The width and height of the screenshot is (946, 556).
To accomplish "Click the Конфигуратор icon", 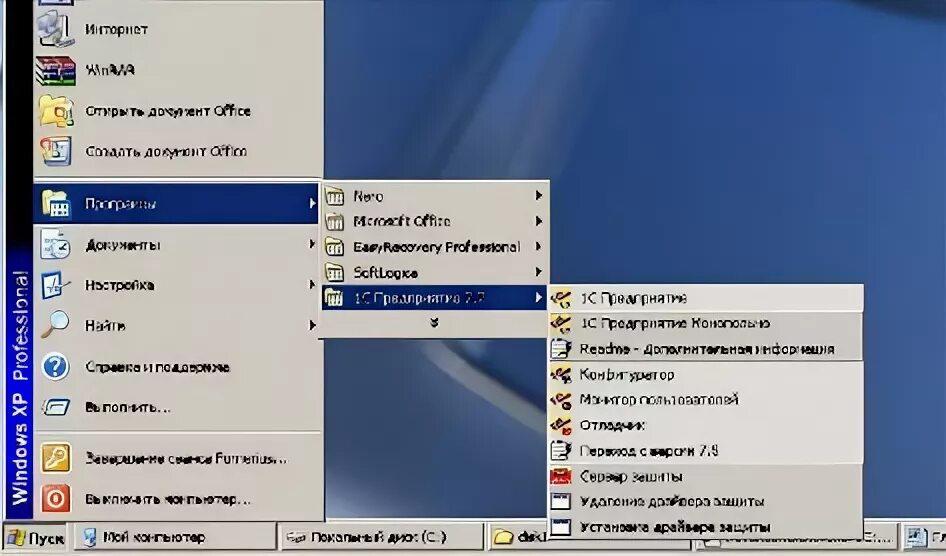I will tap(561, 374).
